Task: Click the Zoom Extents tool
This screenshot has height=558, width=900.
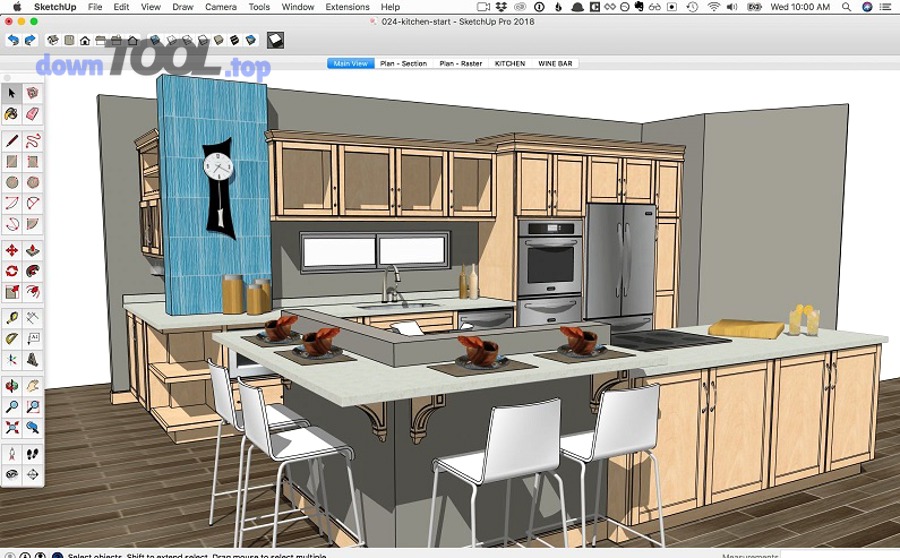Action: pyautogui.click(x=12, y=428)
